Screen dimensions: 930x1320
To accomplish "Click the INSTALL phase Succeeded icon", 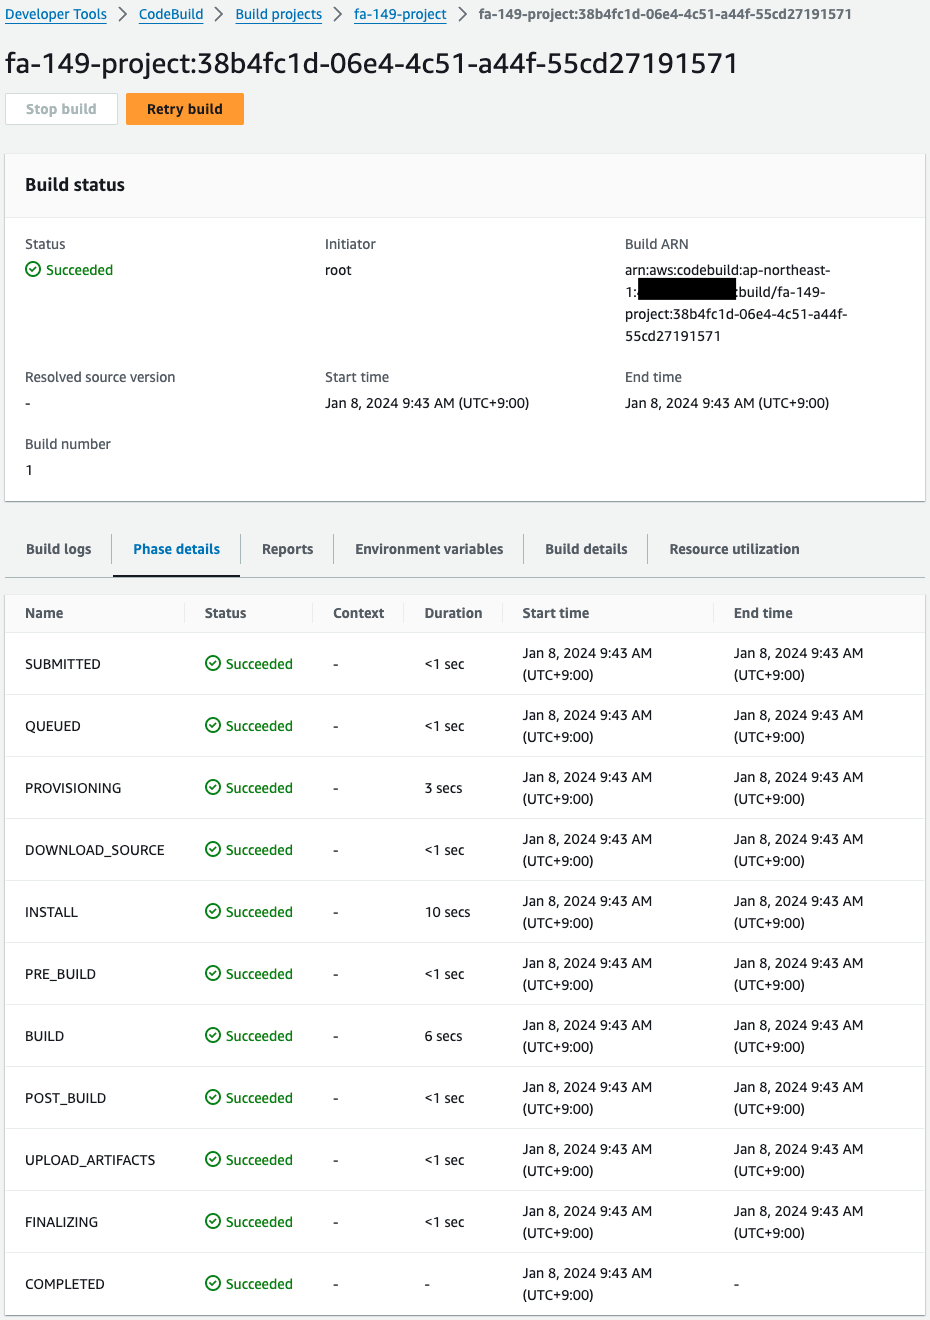I will (x=212, y=911).
